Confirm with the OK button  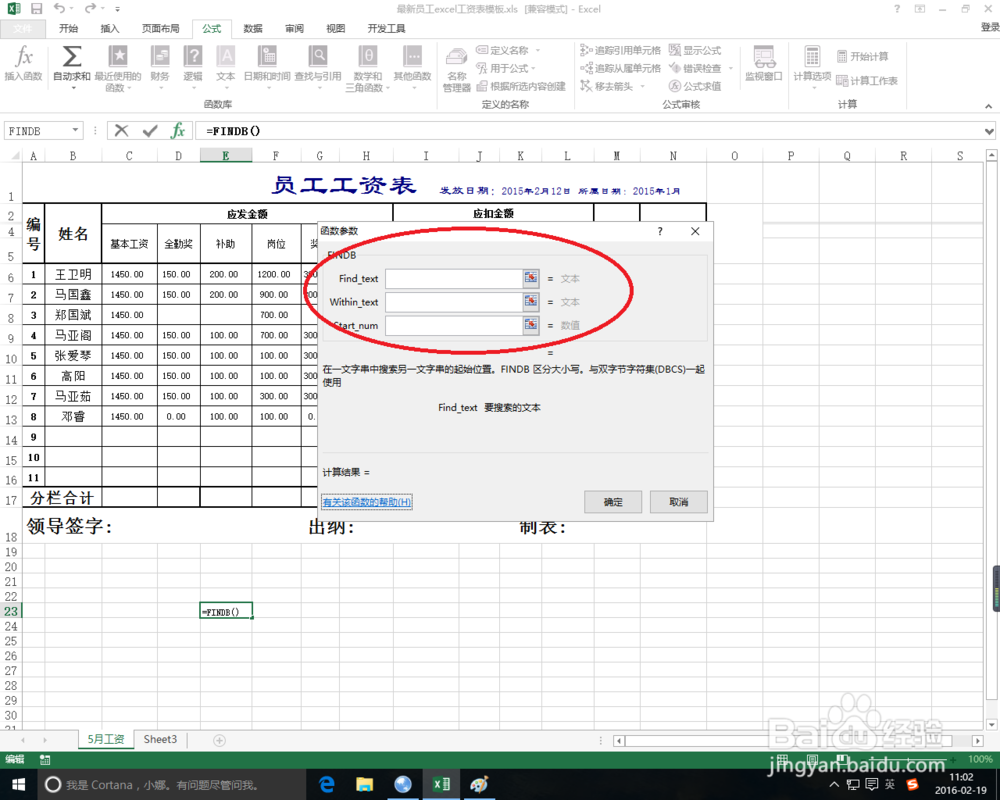click(x=612, y=502)
